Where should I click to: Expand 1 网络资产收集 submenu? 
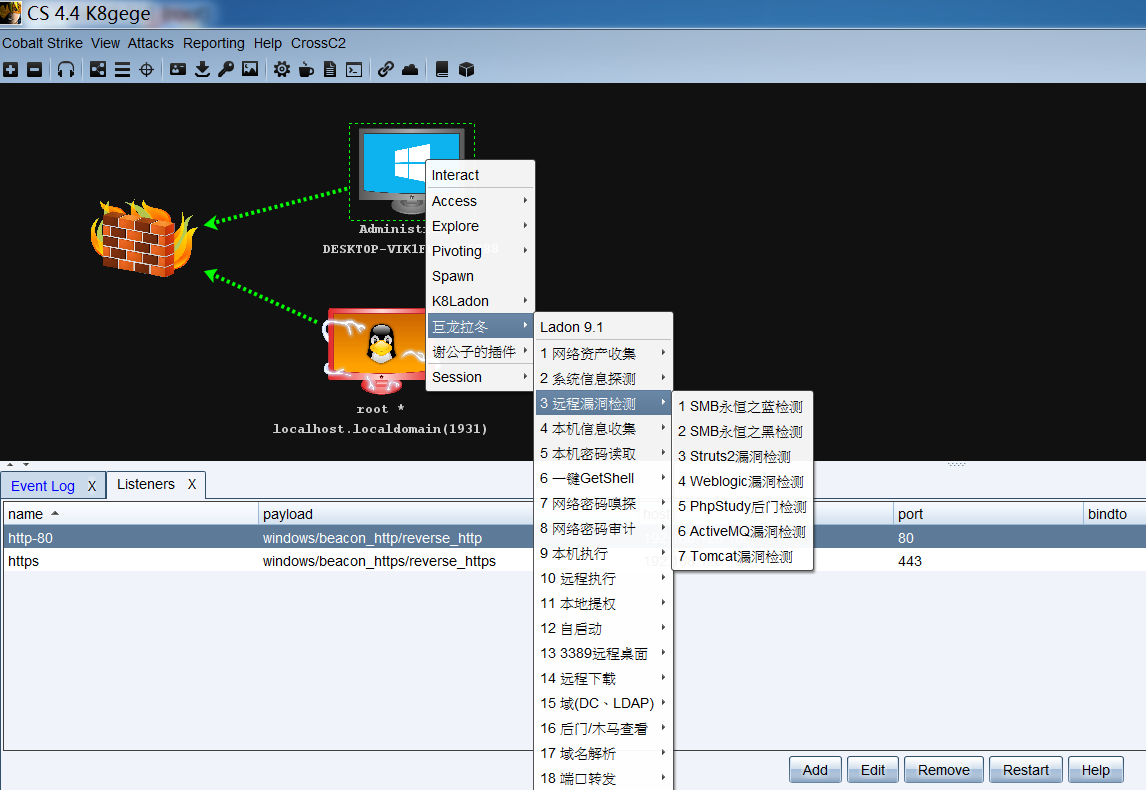[x=603, y=354]
